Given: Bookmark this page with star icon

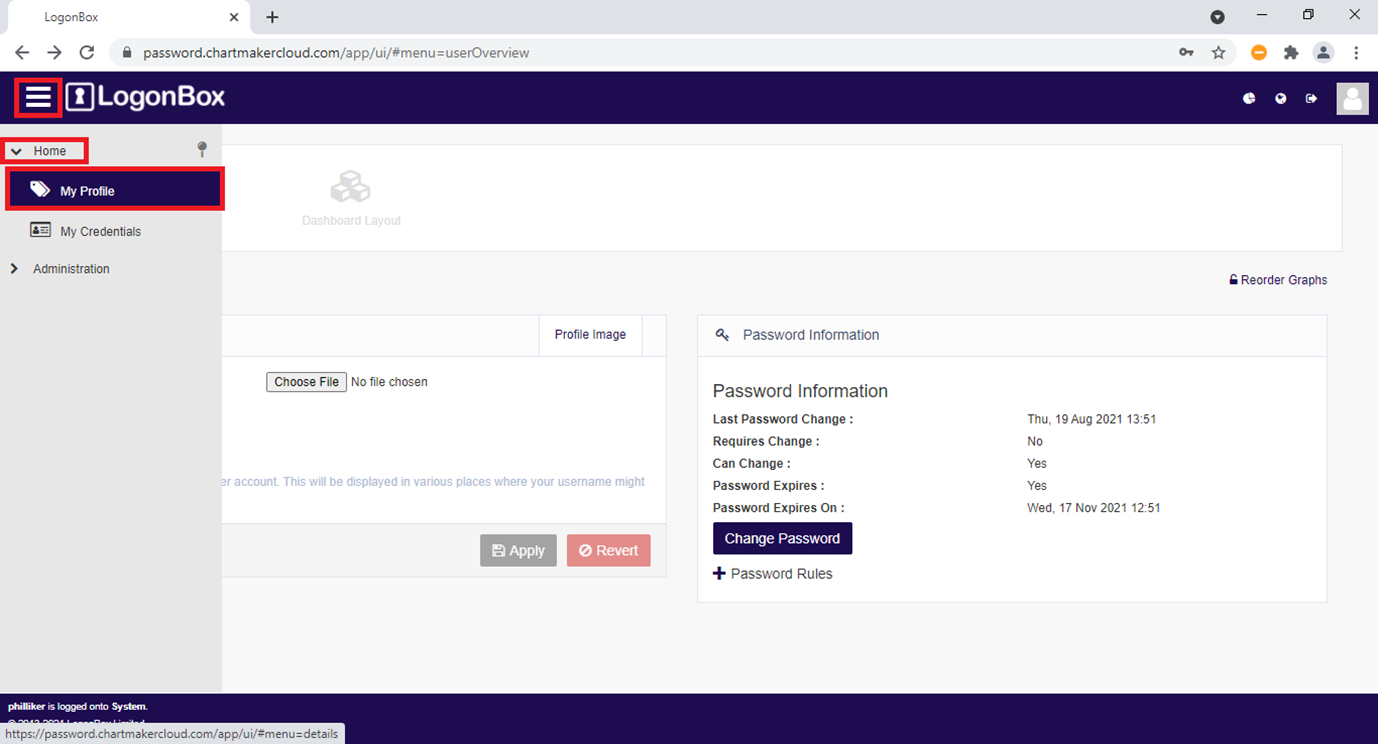Looking at the screenshot, I should [x=1218, y=53].
